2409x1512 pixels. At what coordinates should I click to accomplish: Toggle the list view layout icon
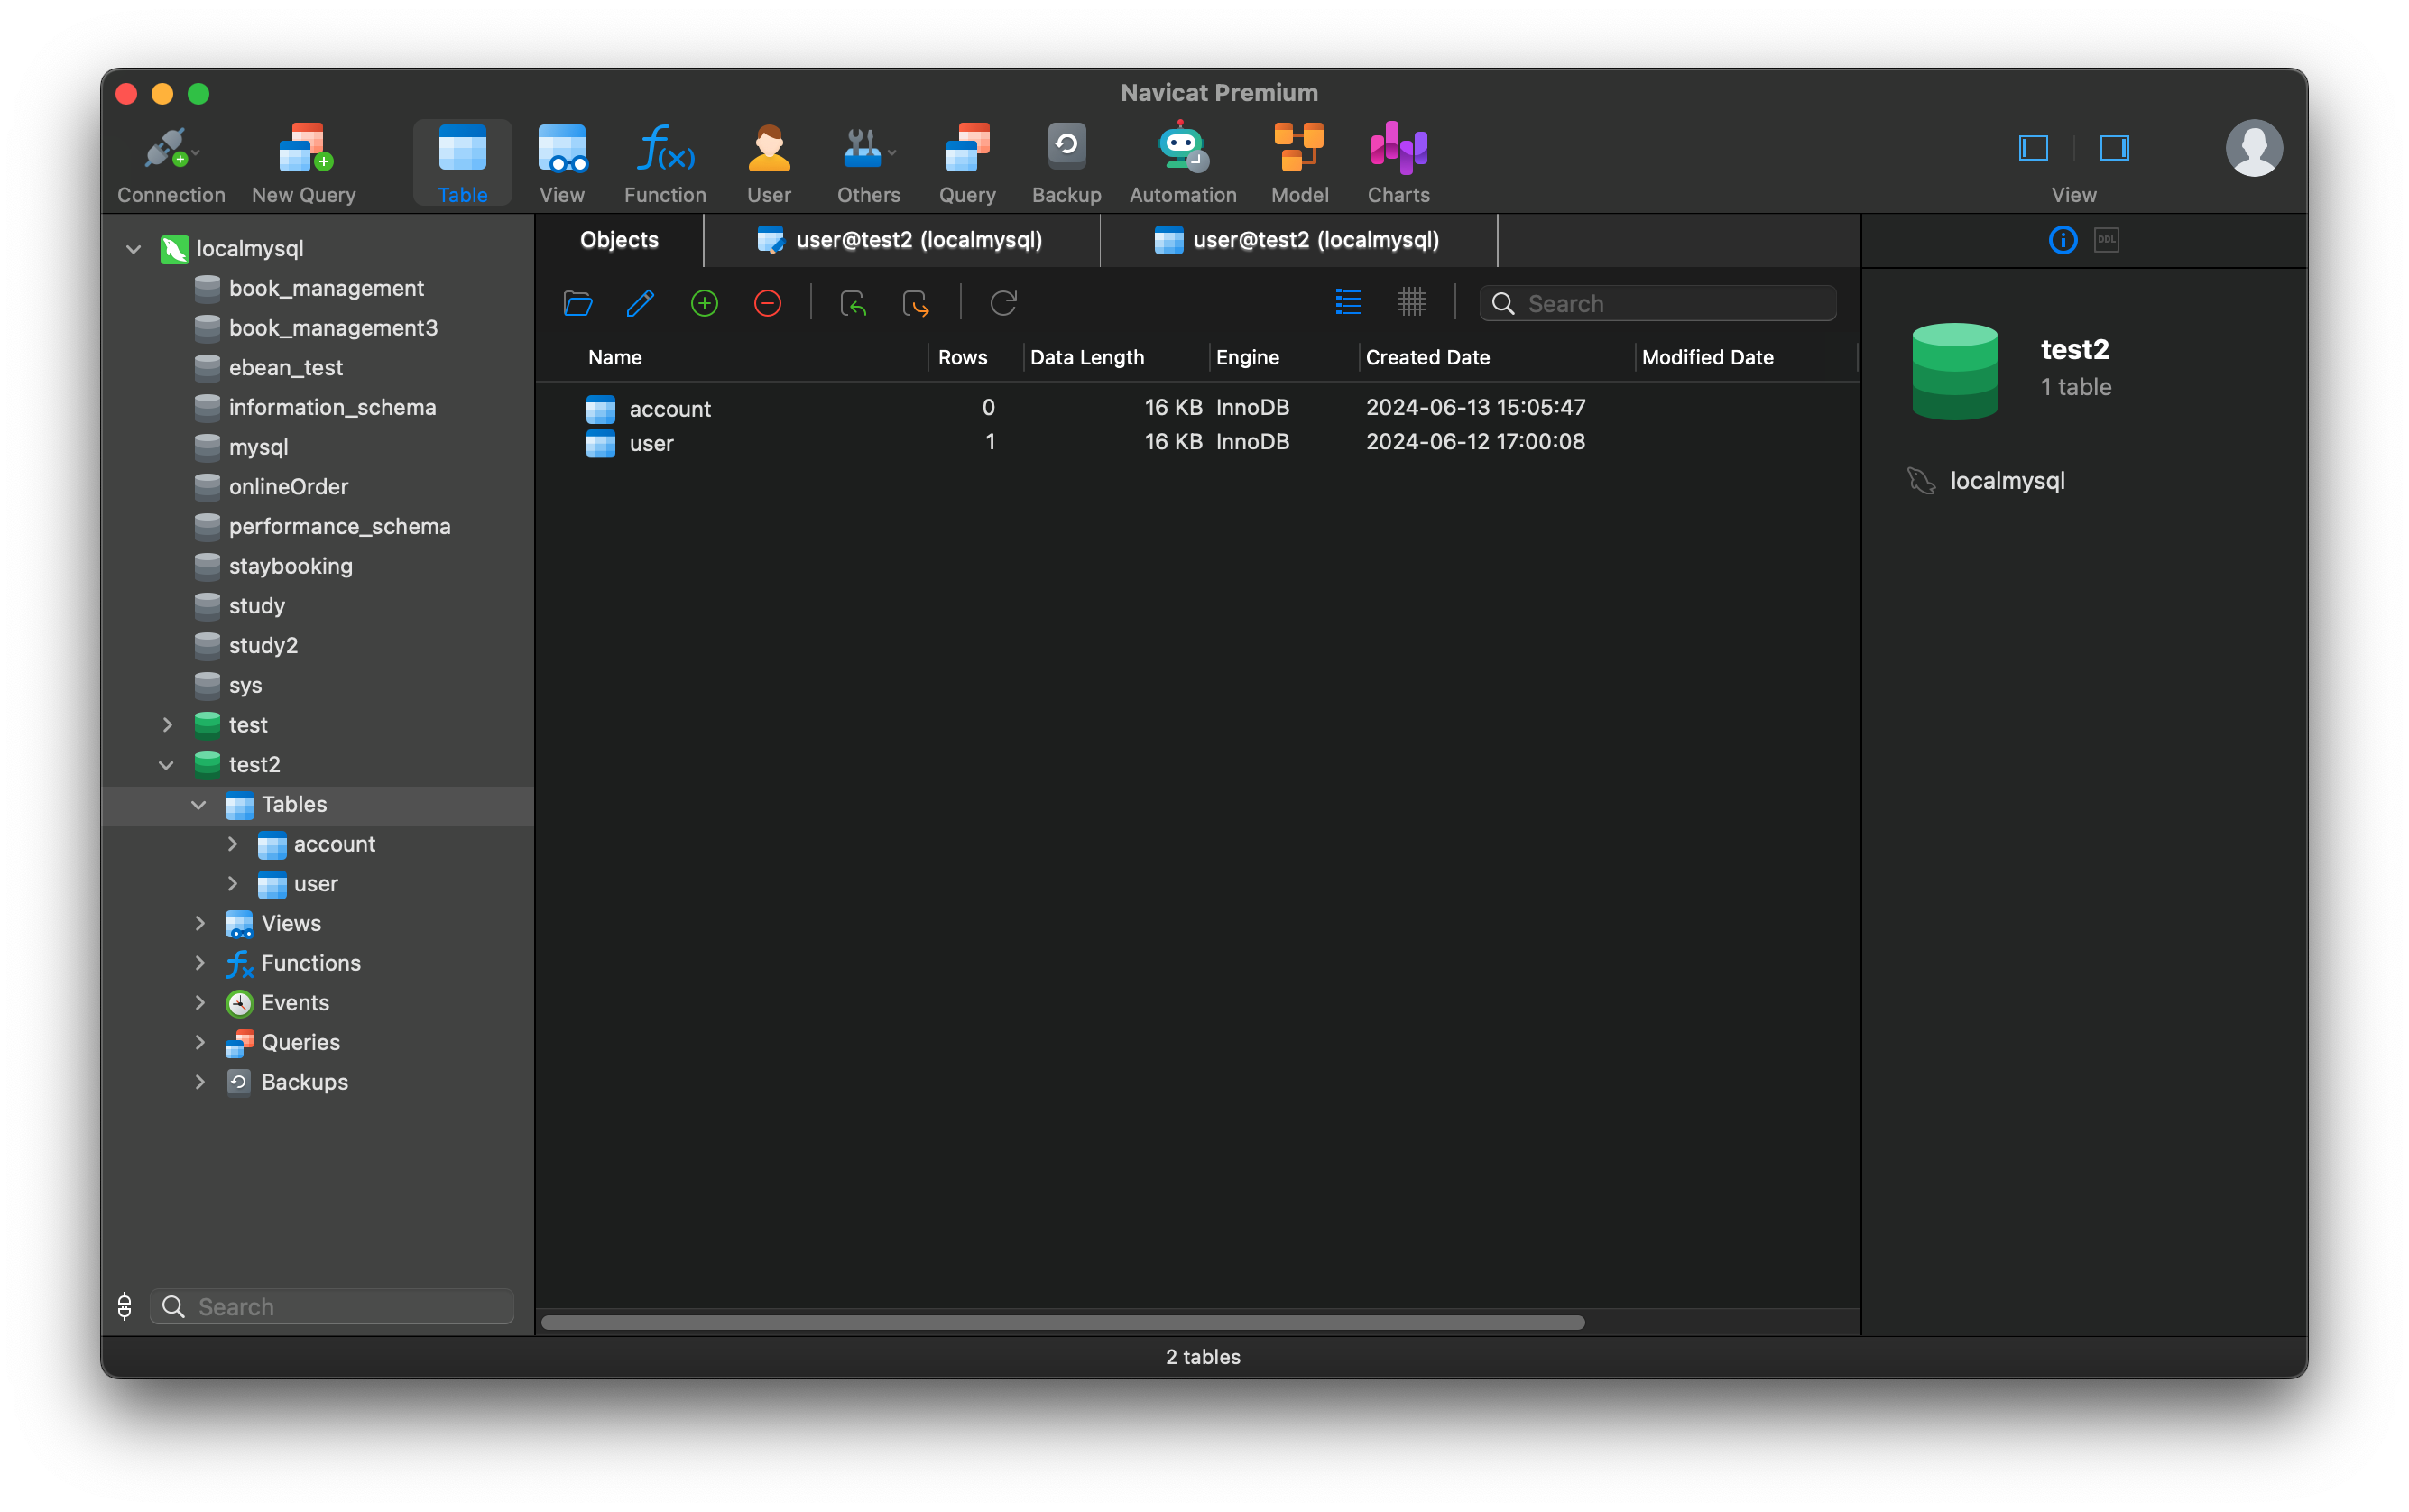(x=1350, y=301)
